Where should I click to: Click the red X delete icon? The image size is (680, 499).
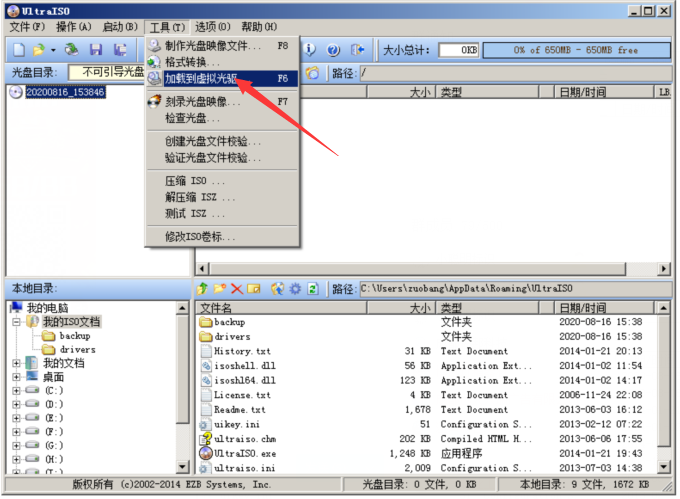click(237, 289)
